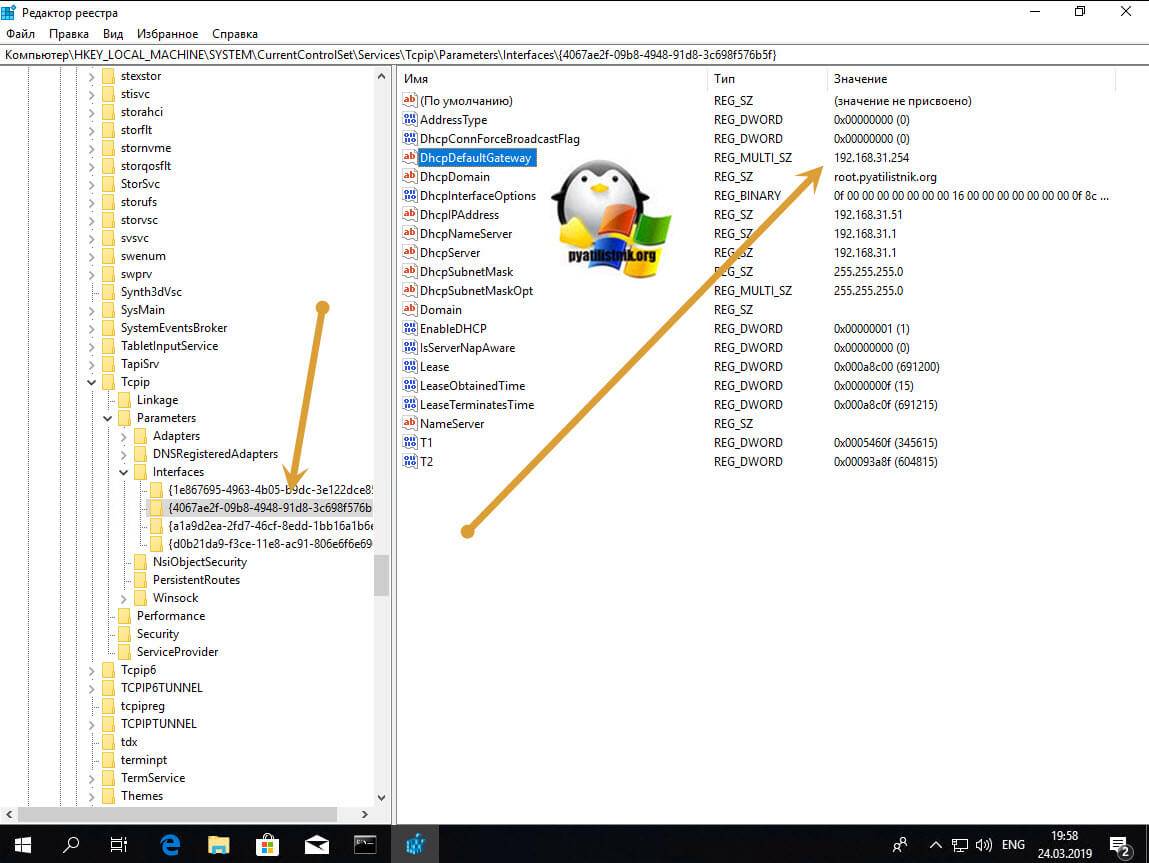The width and height of the screenshot is (1149, 863).
Task: Open File Explorer taskbar icon
Action: tap(218, 845)
